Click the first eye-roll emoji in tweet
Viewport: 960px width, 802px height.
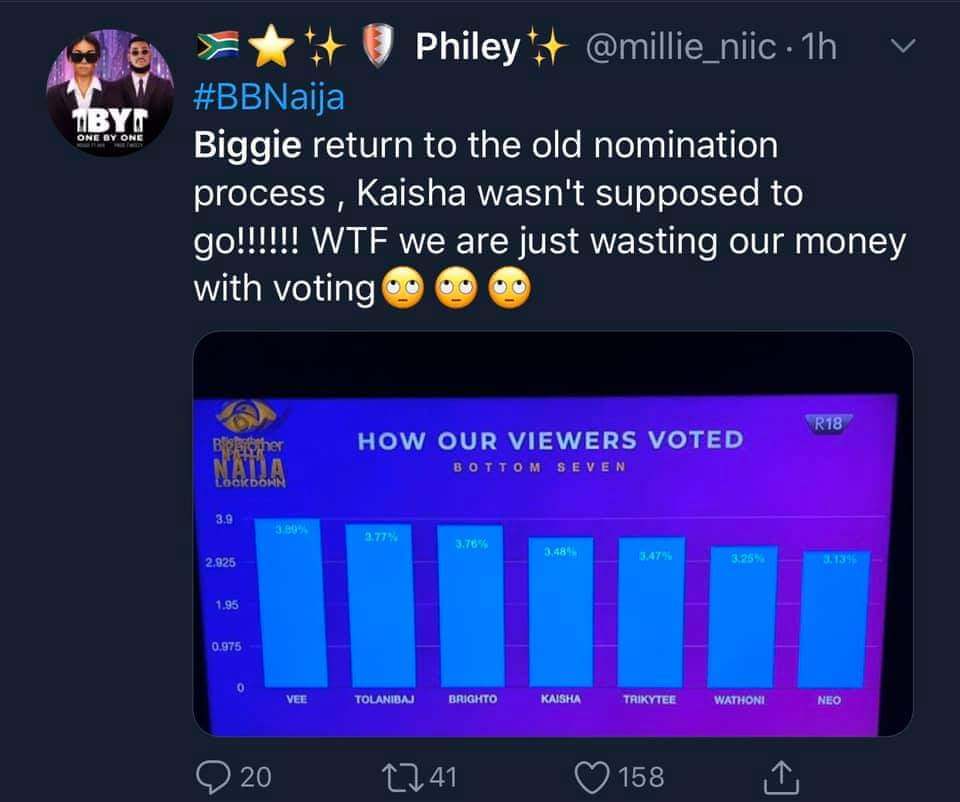[402, 288]
